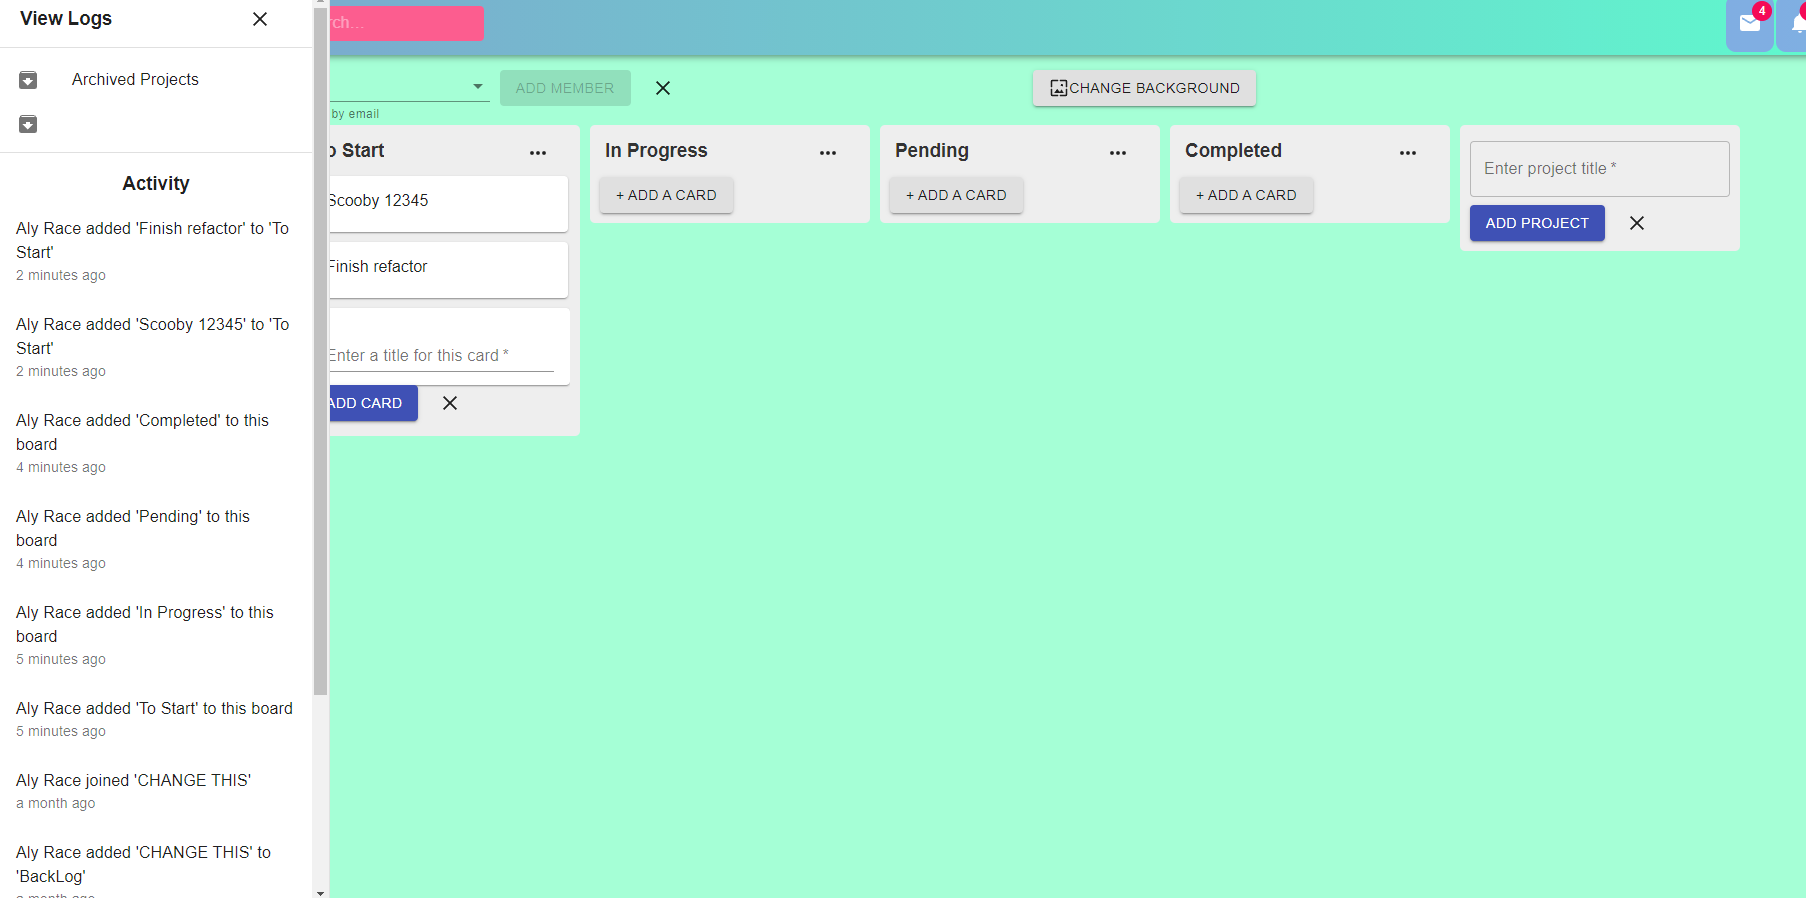Image resolution: width=1806 pixels, height=898 pixels.
Task: Click the Pending list title
Action: click(x=932, y=150)
